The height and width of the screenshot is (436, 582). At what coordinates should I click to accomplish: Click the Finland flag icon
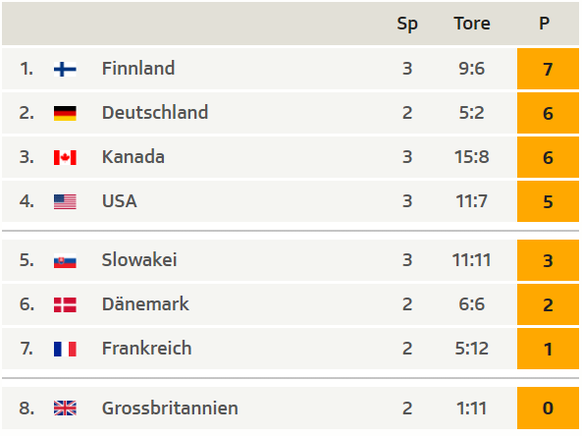tap(65, 69)
